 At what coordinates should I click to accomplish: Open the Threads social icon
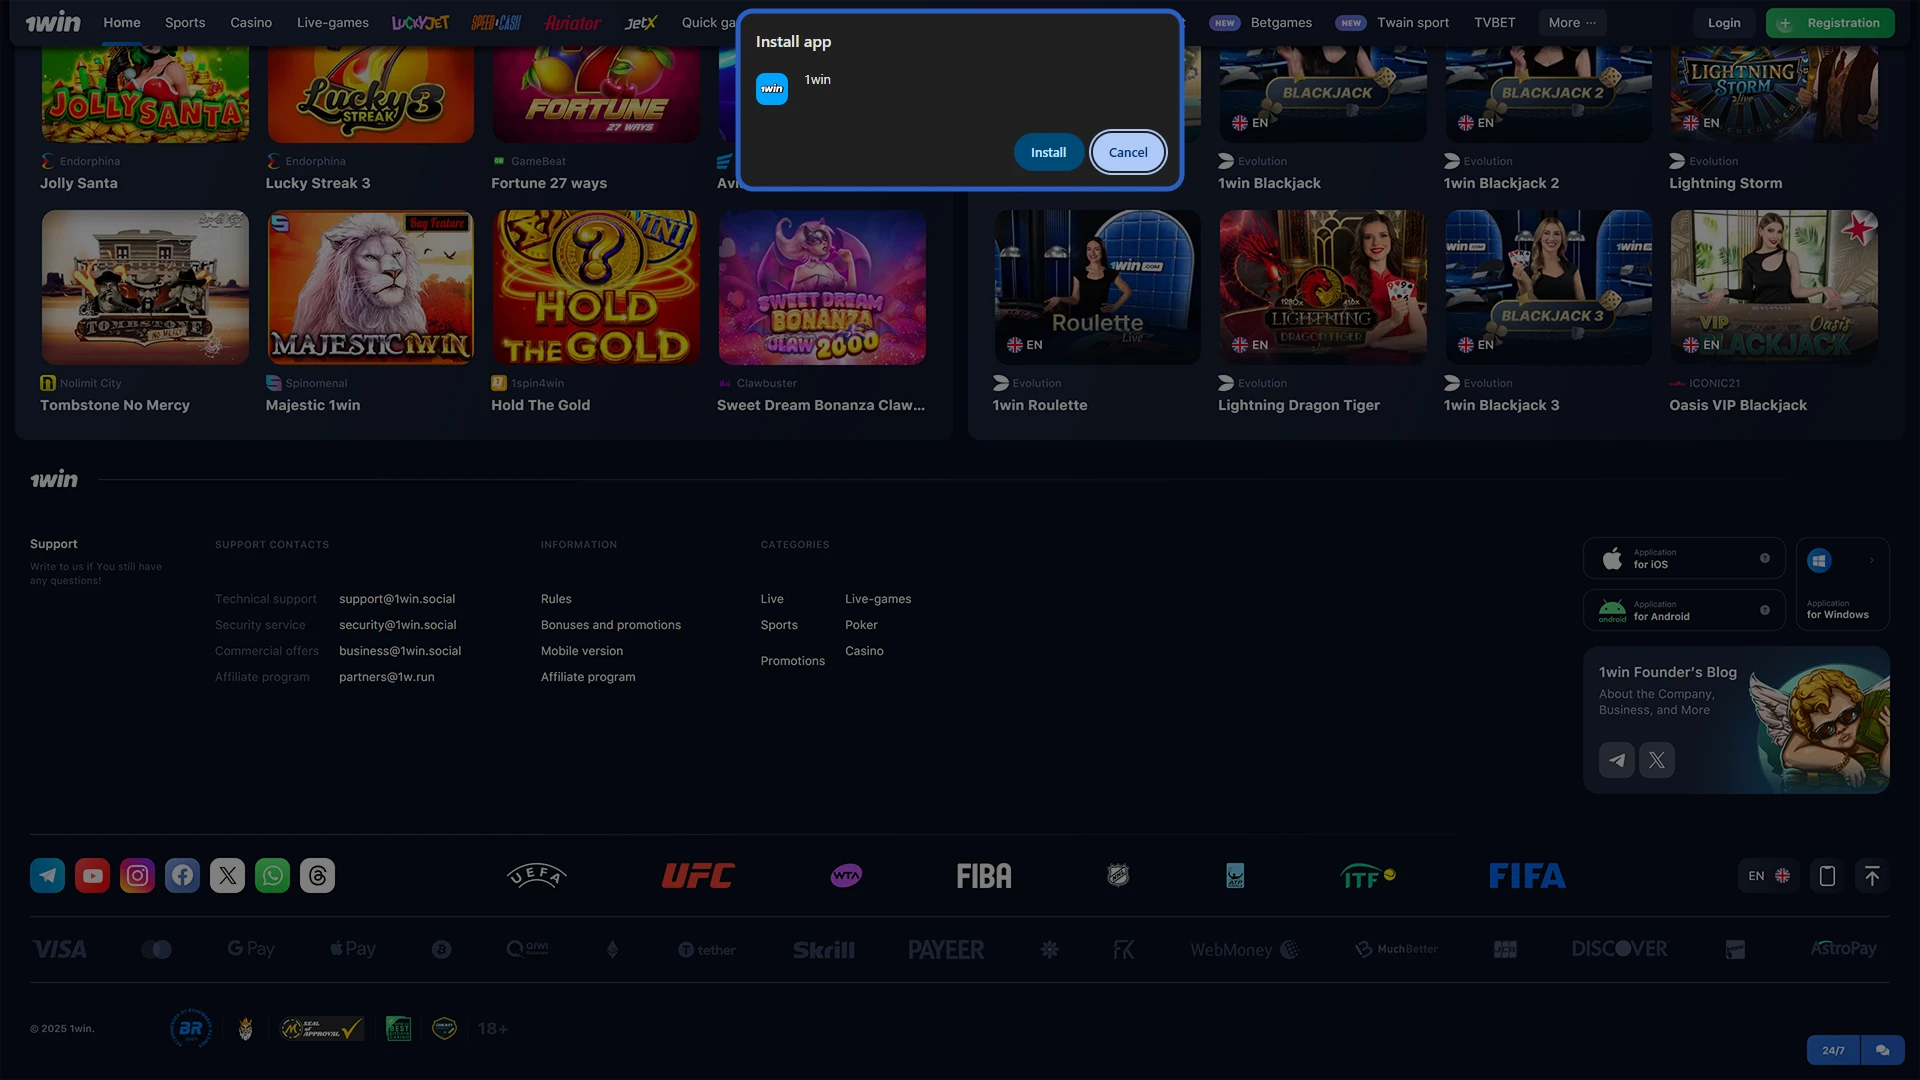pos(317,876)
